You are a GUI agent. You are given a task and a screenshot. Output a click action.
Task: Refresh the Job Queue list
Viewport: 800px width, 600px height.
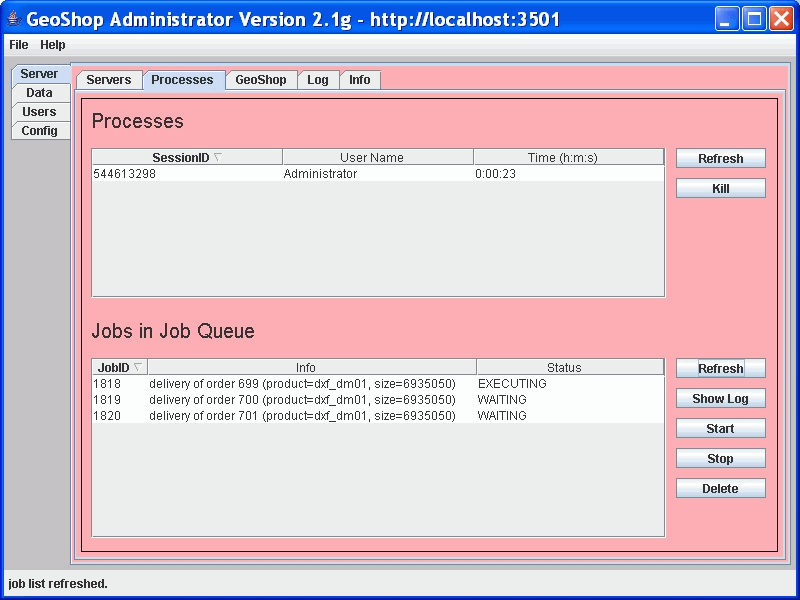[720, 368]
